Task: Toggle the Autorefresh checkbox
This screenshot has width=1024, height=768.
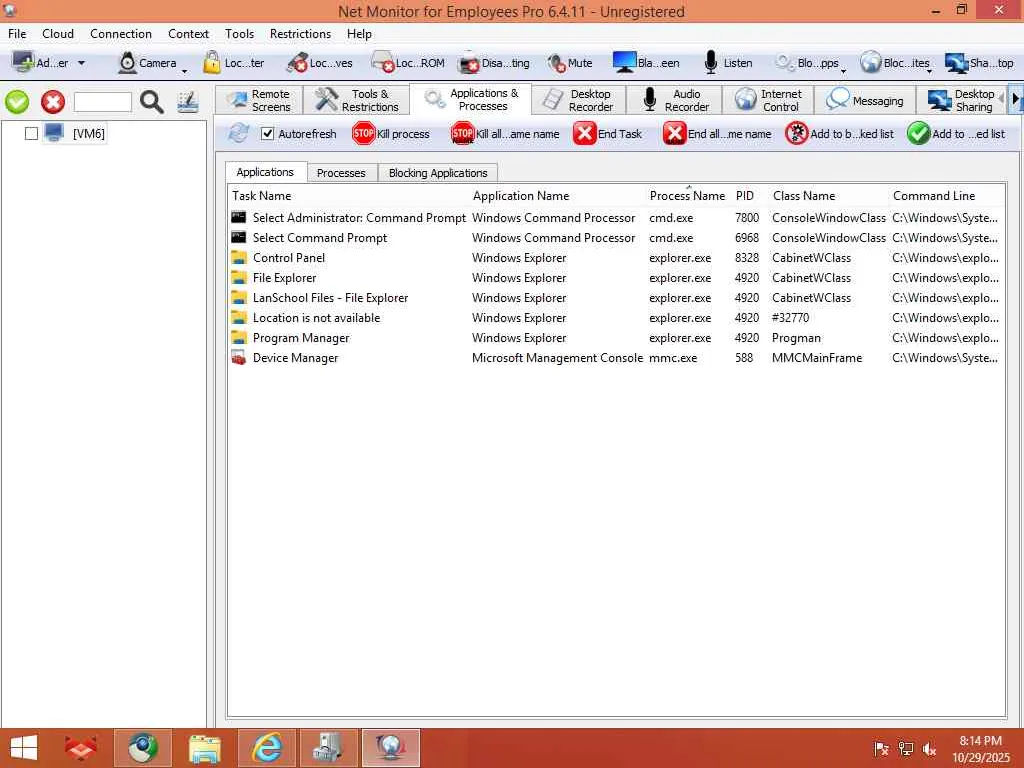Action: pyautogui.click(x=267, y=133)
